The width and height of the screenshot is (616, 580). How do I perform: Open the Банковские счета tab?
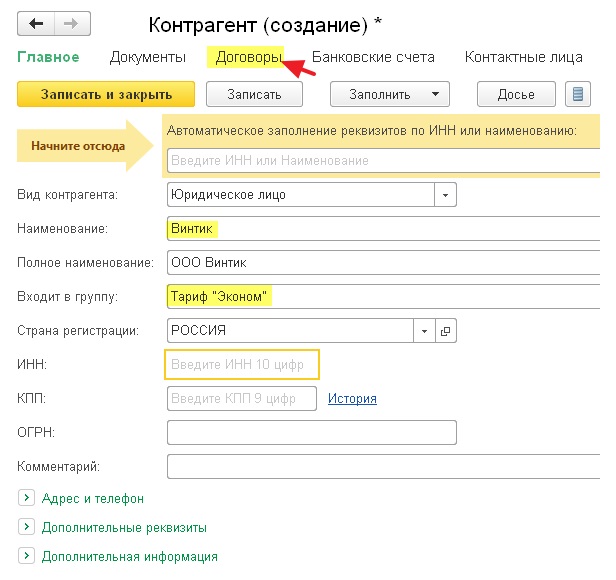(x=373, y=57)
